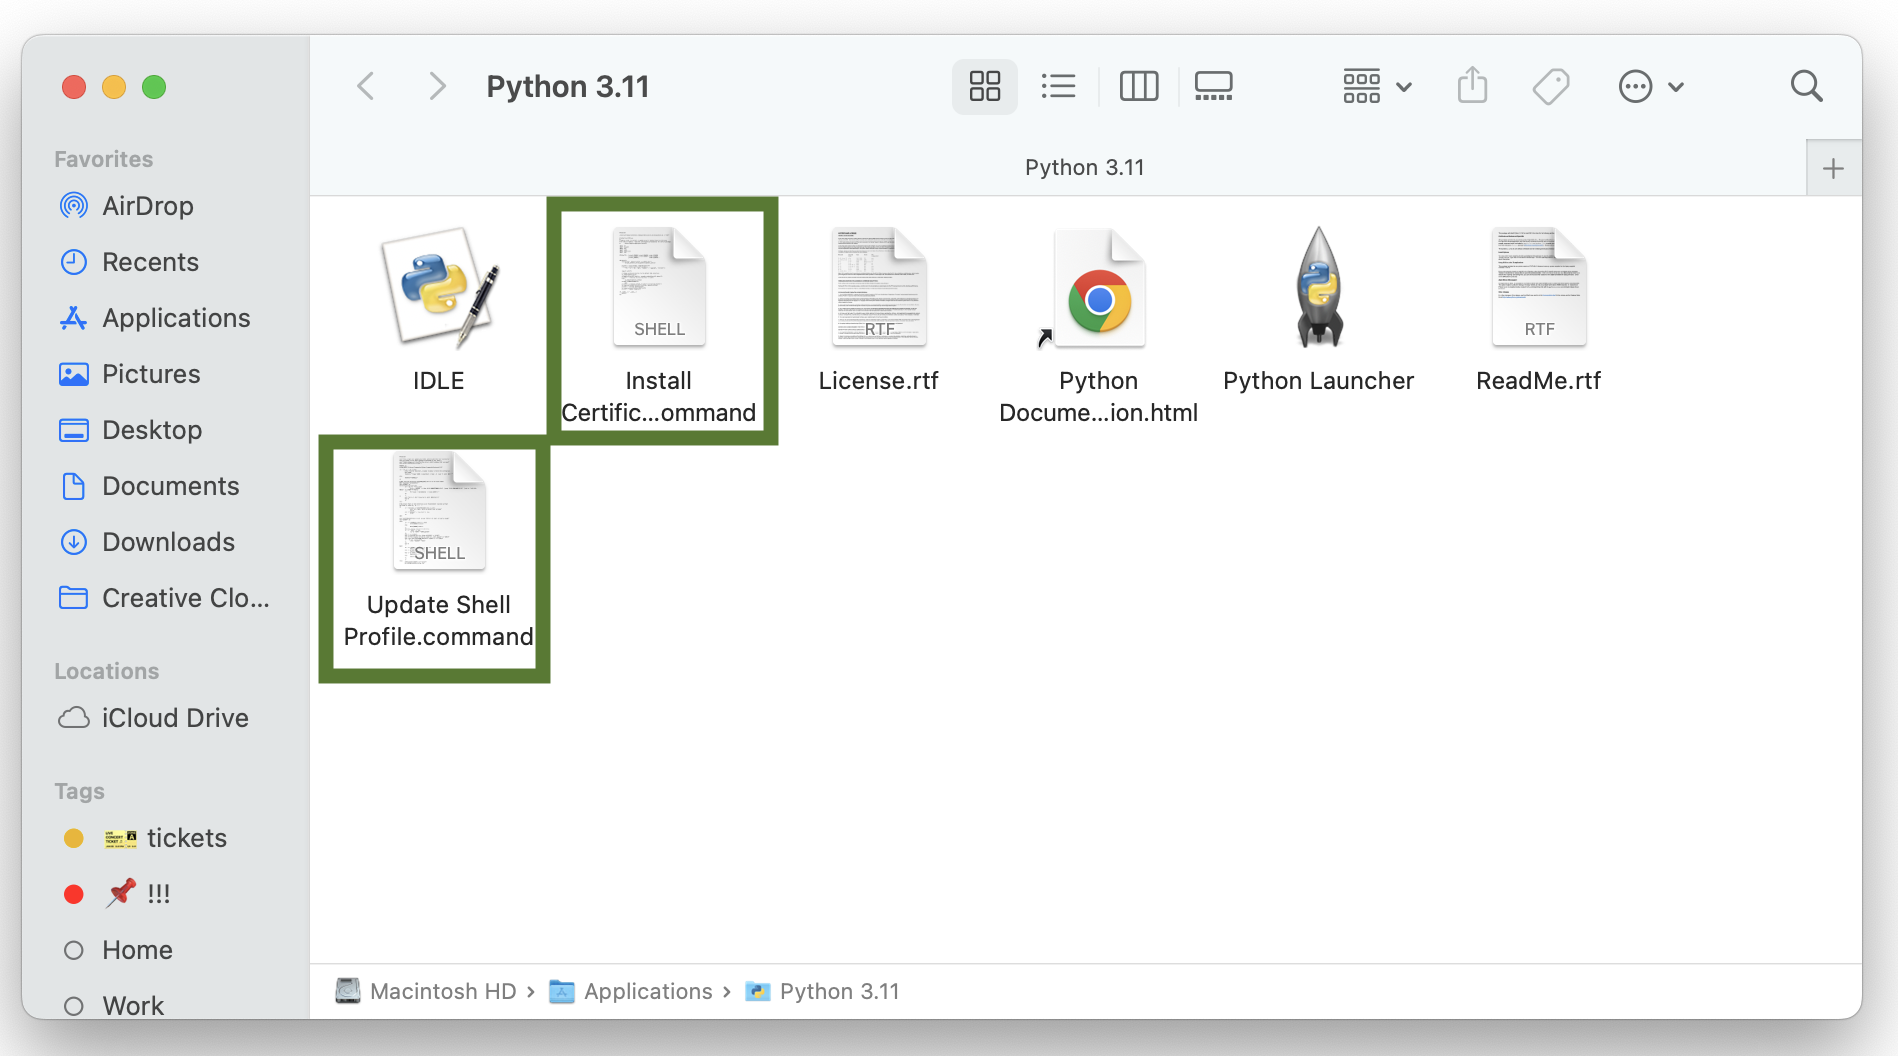Viewport: 1898px width, 1056px height.
Task: Click the Edit Tags icon
Action: [1551, 87]
